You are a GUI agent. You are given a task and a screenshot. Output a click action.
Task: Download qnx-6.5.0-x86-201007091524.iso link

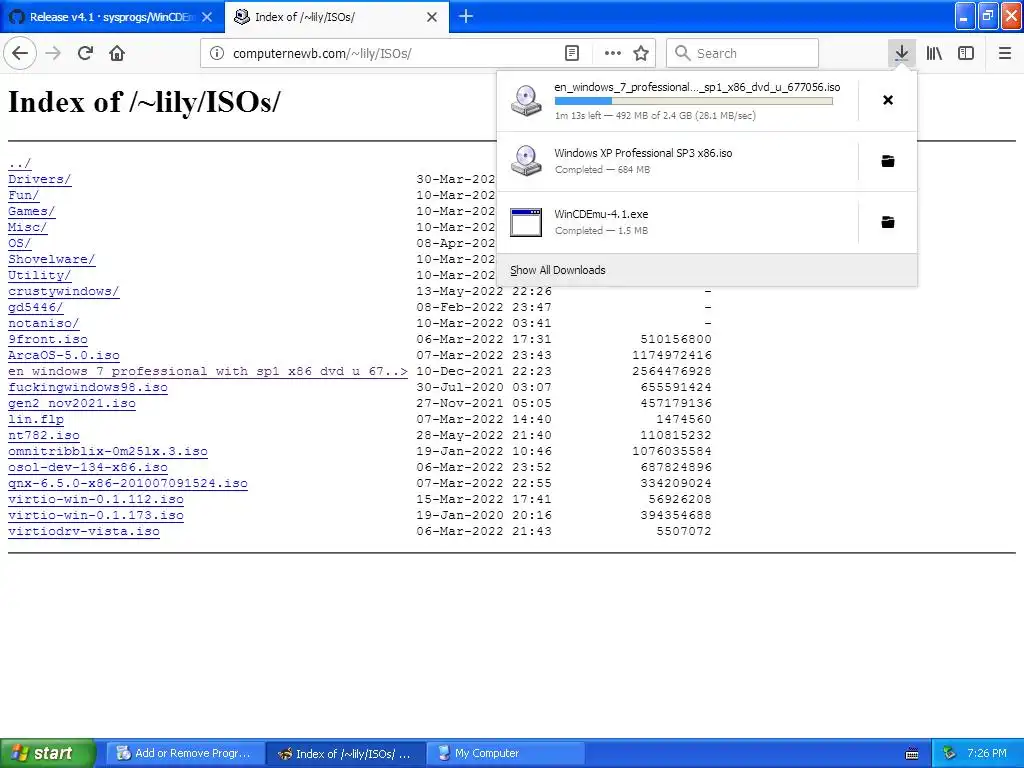click(127, 483)
